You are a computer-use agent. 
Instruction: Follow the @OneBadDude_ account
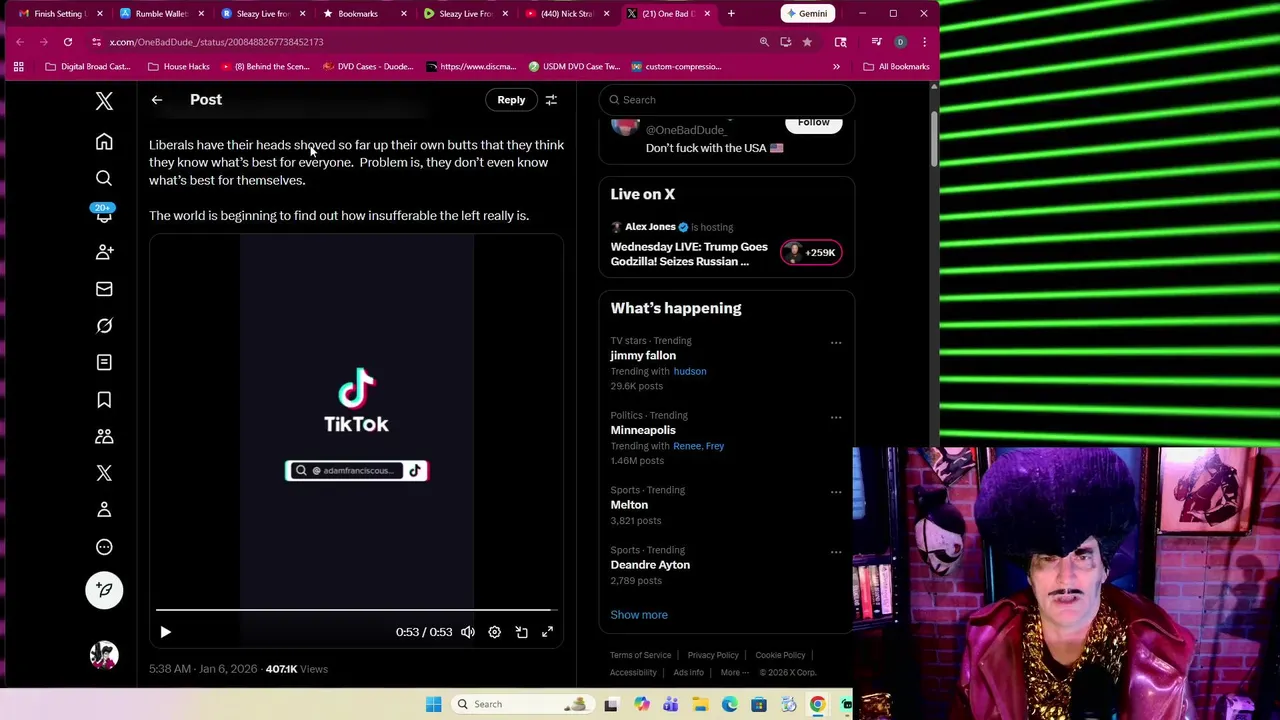click(813, 123)
